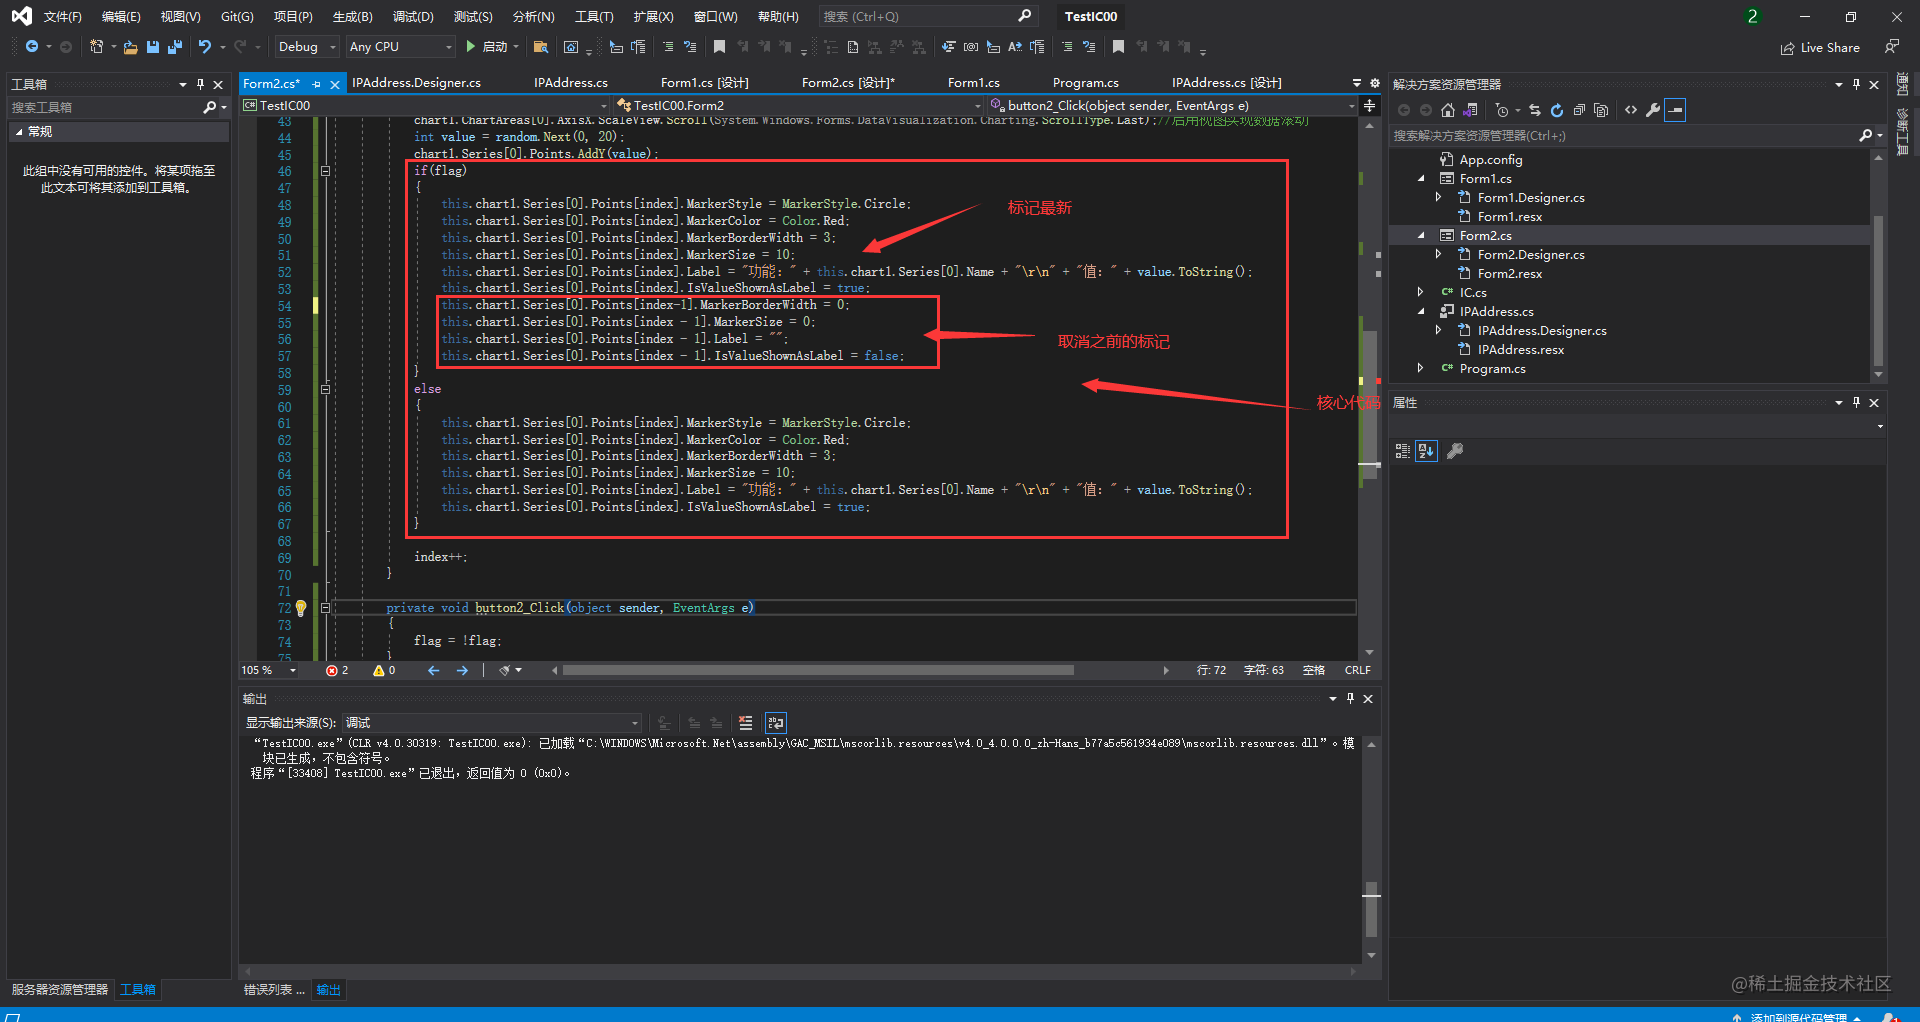1920x1022 pixels.
Task: Refresh the Solution Explorer
Action: [x=1557, y=110]
